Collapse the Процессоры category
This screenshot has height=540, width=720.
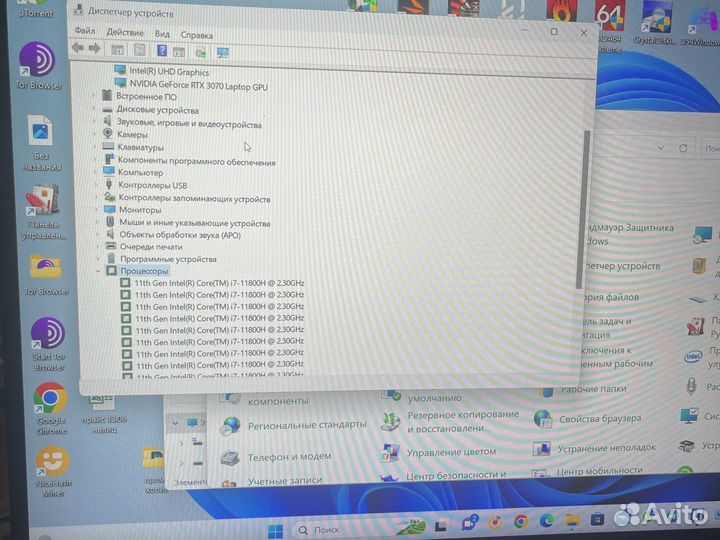[98, 271]
